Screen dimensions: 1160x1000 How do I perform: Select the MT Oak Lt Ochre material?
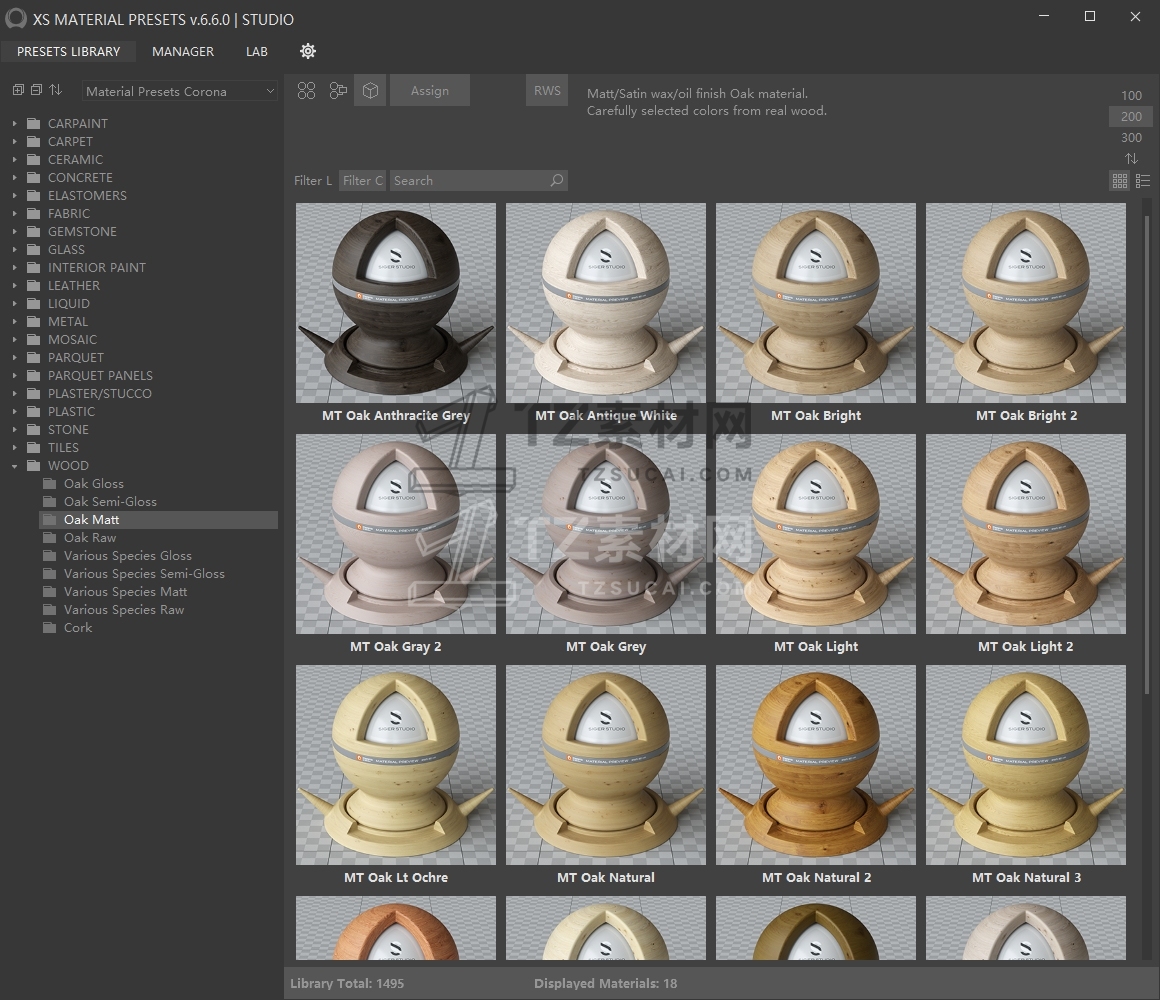click(x=396, y=765)
